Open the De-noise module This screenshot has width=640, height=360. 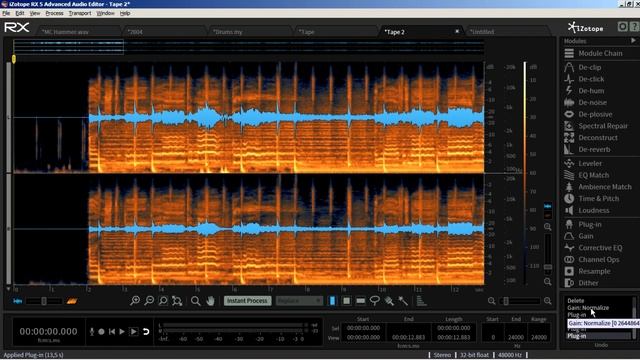click(x=586, y=102)
